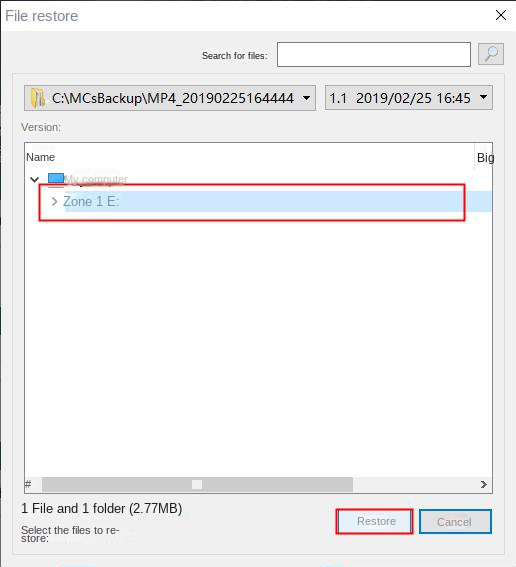Select the Zone 1 E: tree item
The height and width of the screenshot is (567, 516).
click(91, 201)
